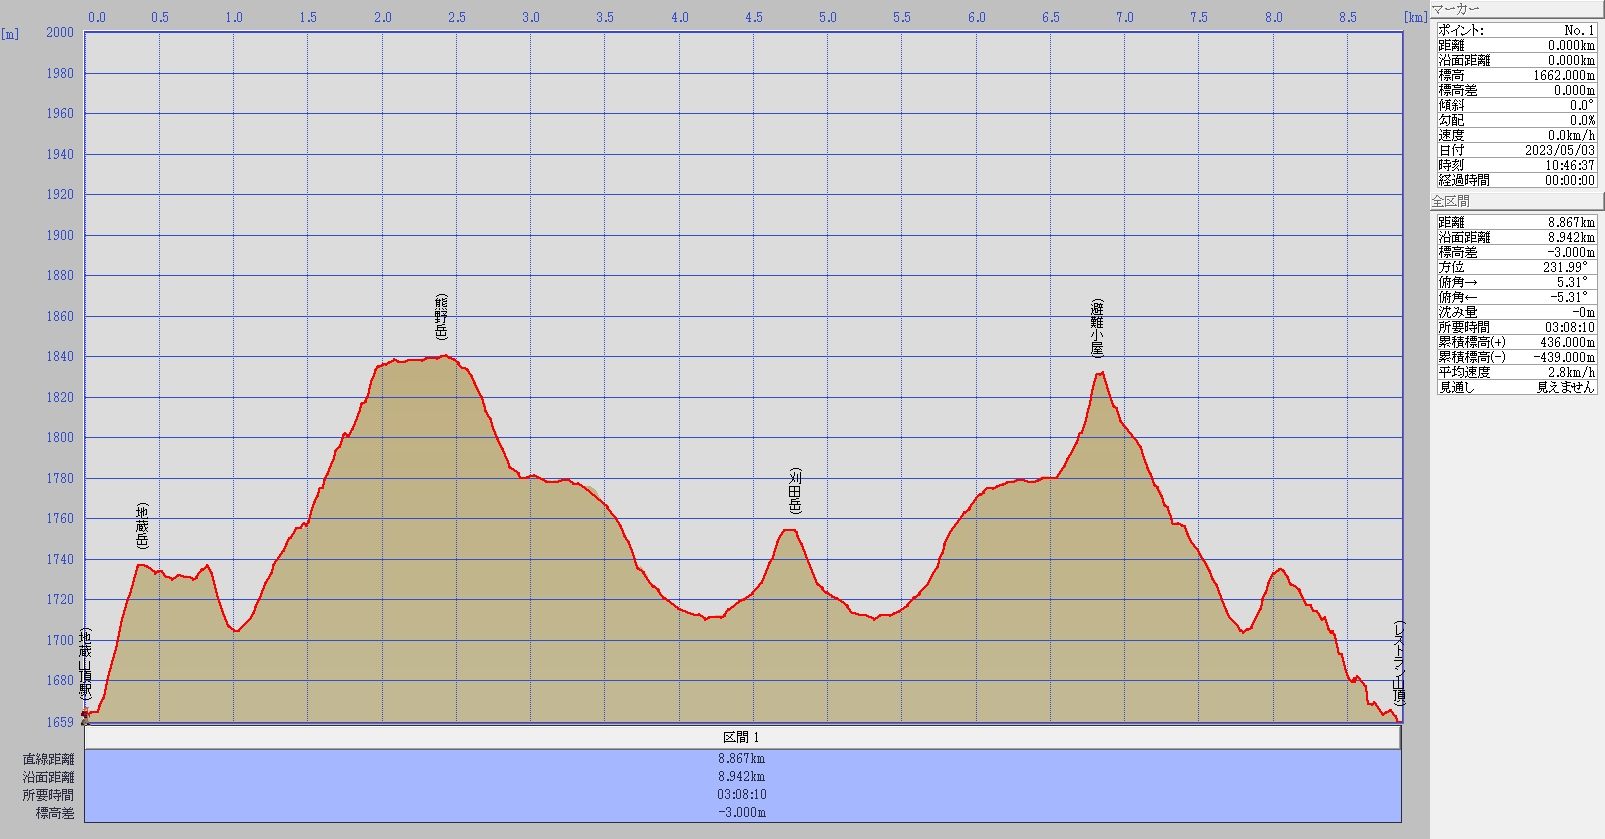The width and height of the screenshot is (1605, 839).
Task: Click the 刈田岳 waypoint label
Action: pos(795,490)
